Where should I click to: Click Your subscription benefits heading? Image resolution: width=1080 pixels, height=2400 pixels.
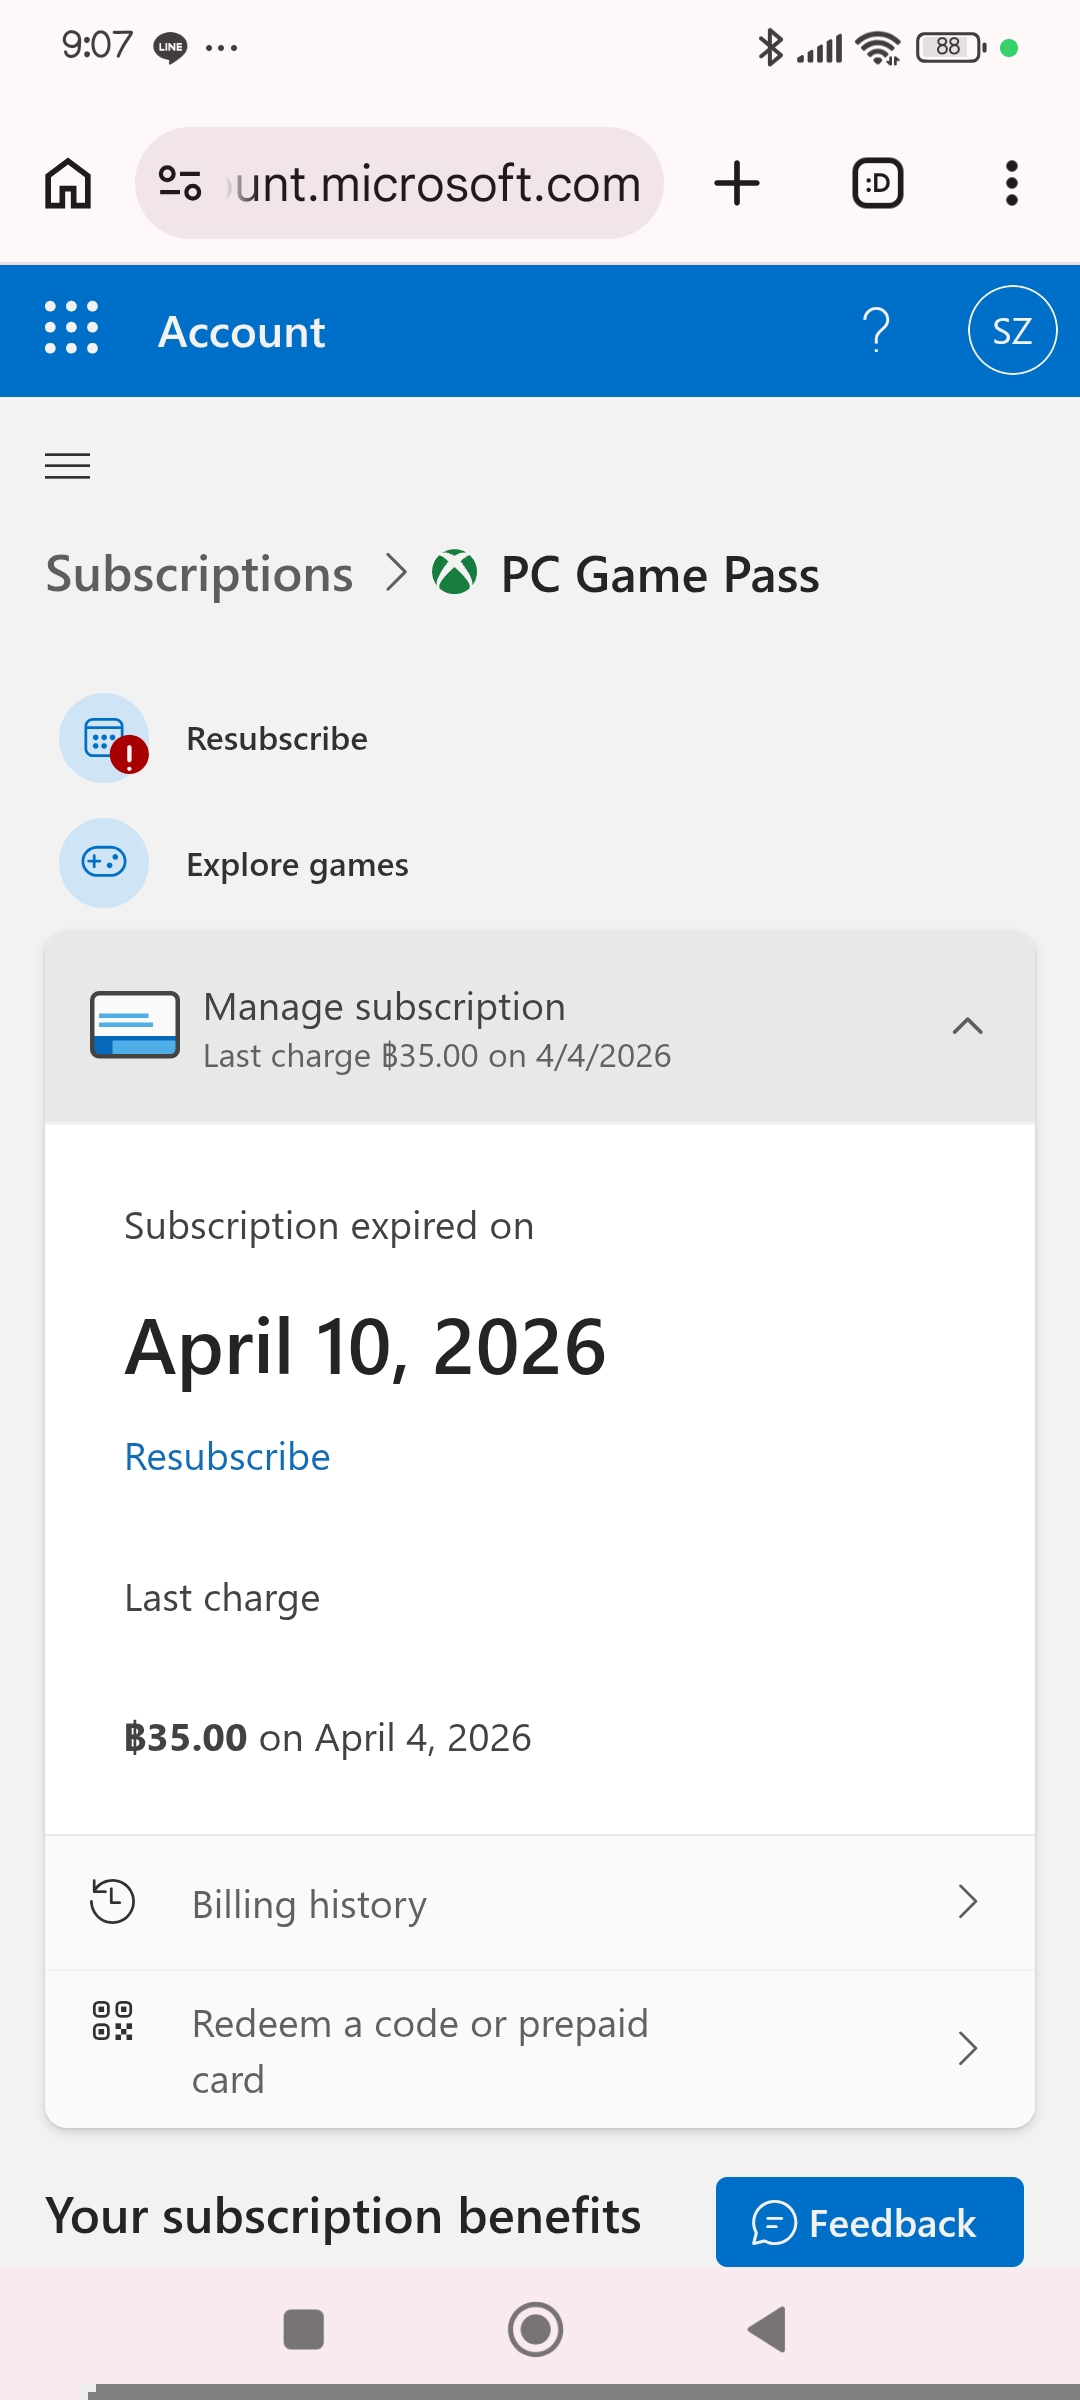click(x=343, y=2216)
